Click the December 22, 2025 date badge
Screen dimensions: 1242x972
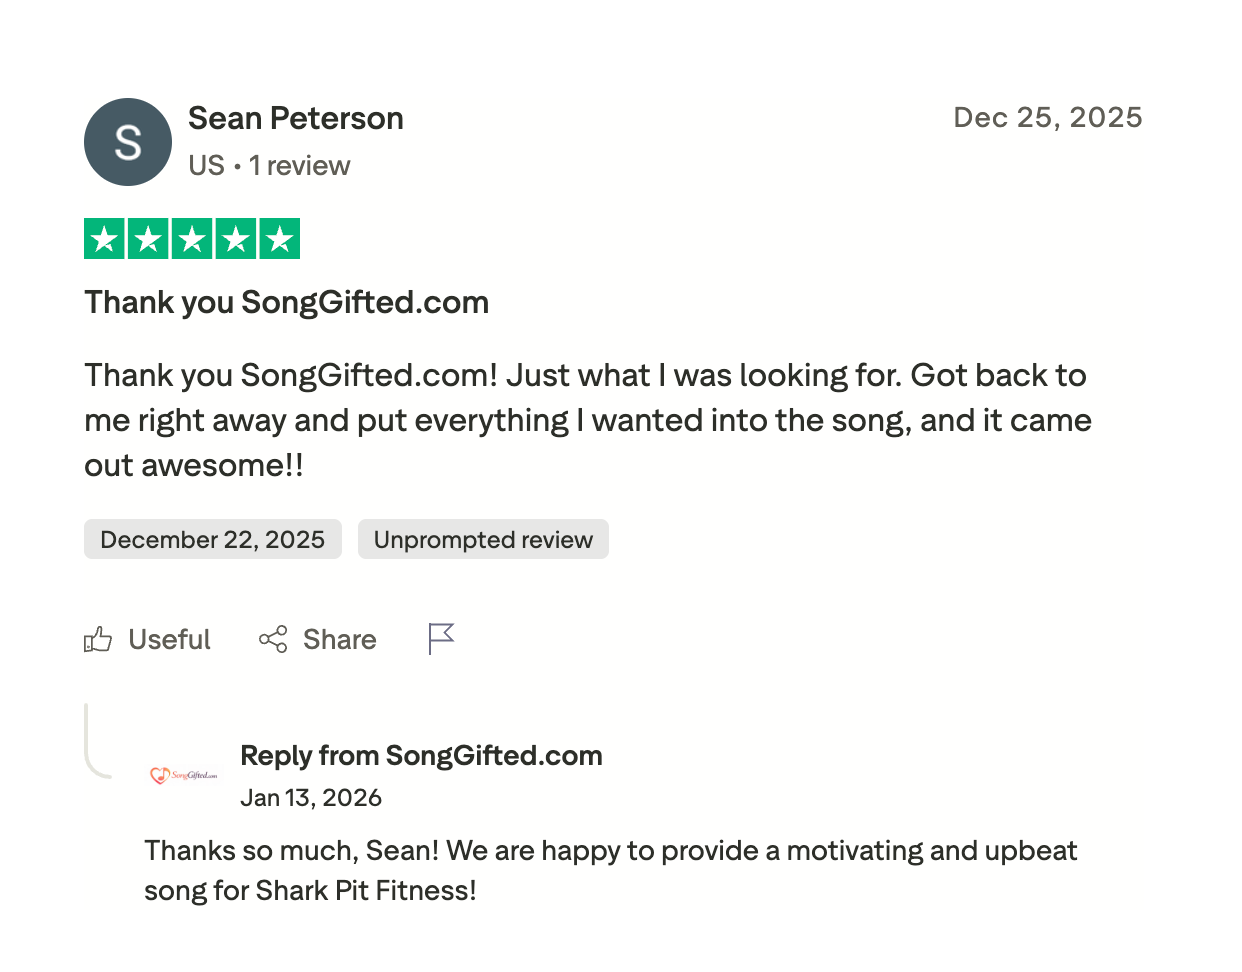tap(213, 540)
